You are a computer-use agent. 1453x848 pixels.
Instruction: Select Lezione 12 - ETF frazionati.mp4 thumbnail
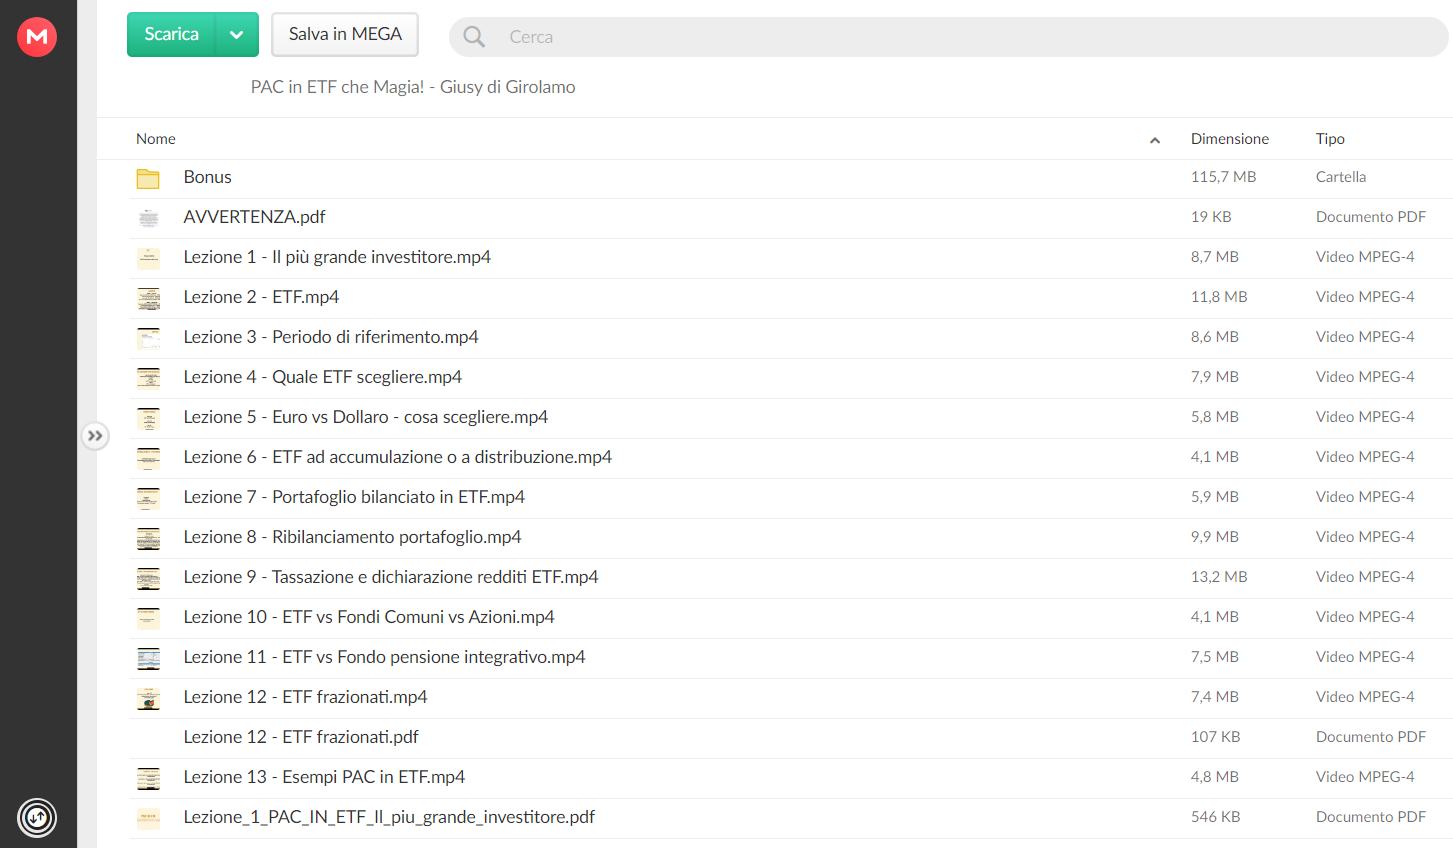(148, 698)
